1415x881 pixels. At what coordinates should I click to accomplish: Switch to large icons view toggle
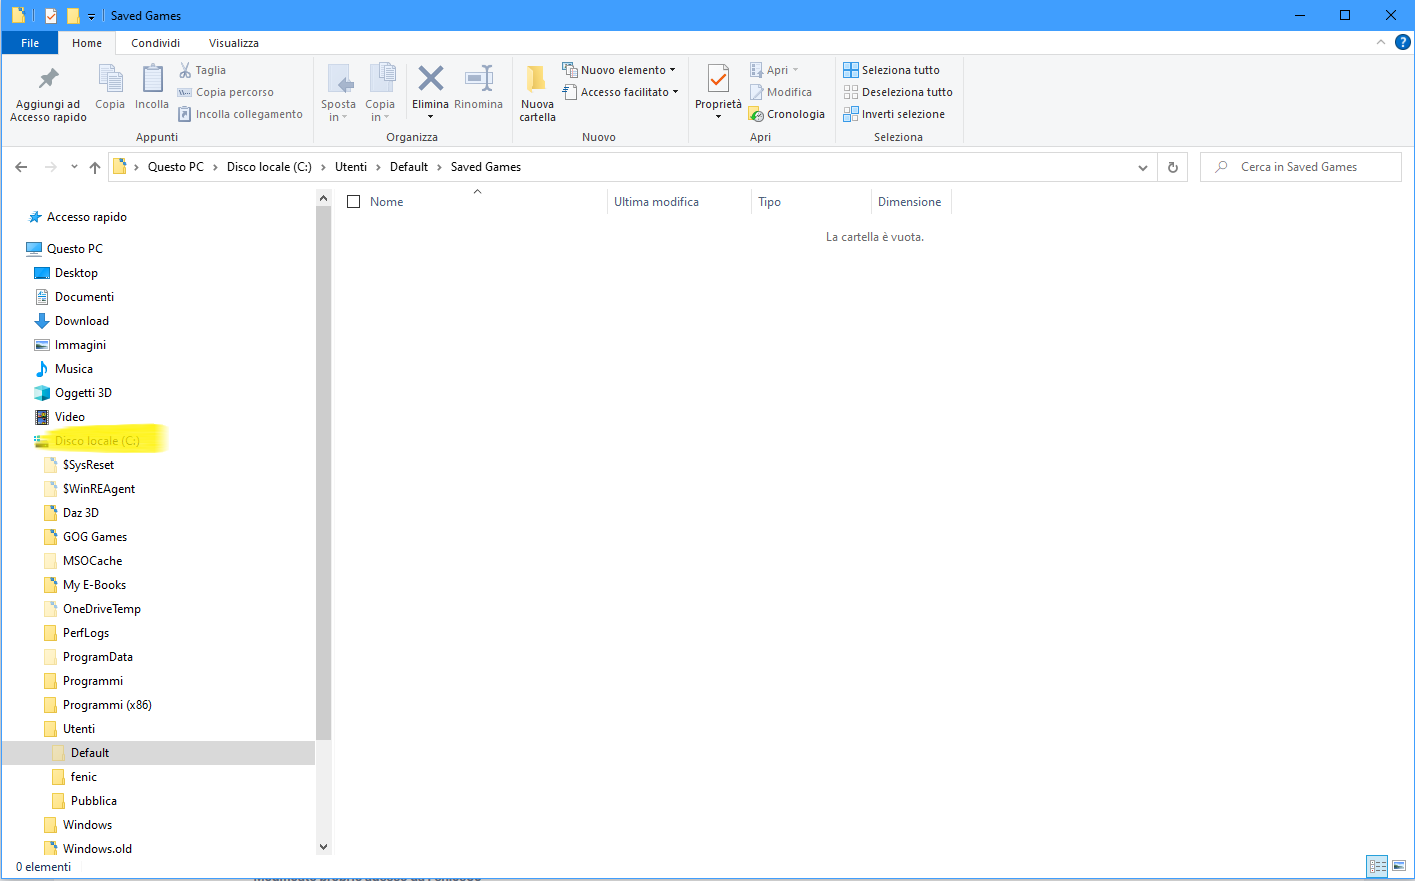pos(1399,866)
